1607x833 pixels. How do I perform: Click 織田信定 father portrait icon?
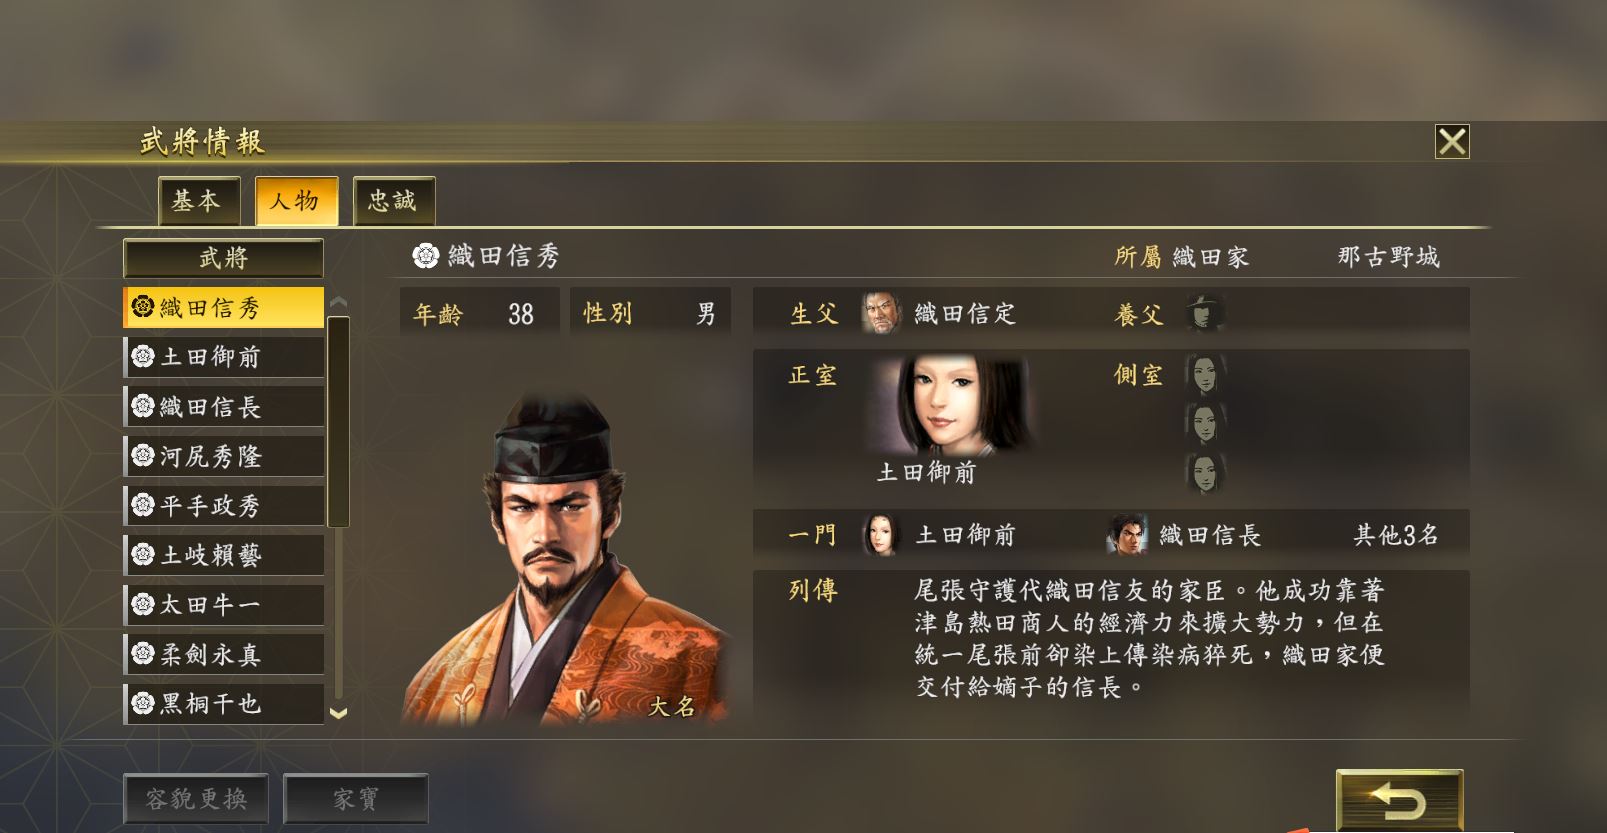coord(881,313)
